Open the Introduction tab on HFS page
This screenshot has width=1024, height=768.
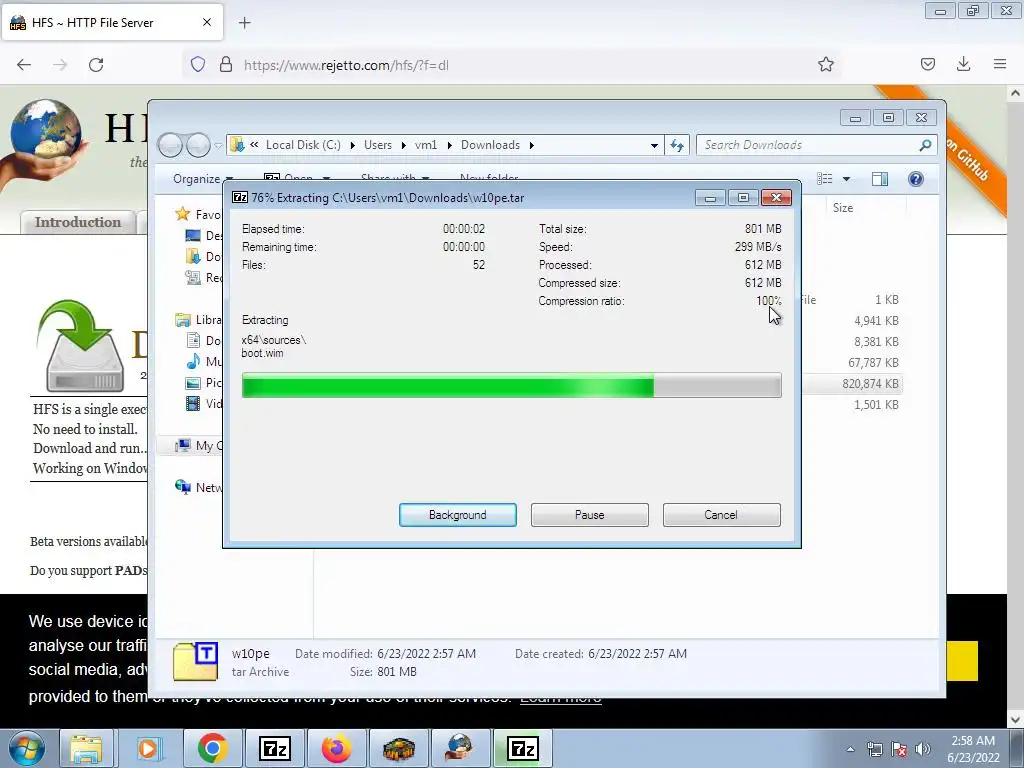(78, 222)
